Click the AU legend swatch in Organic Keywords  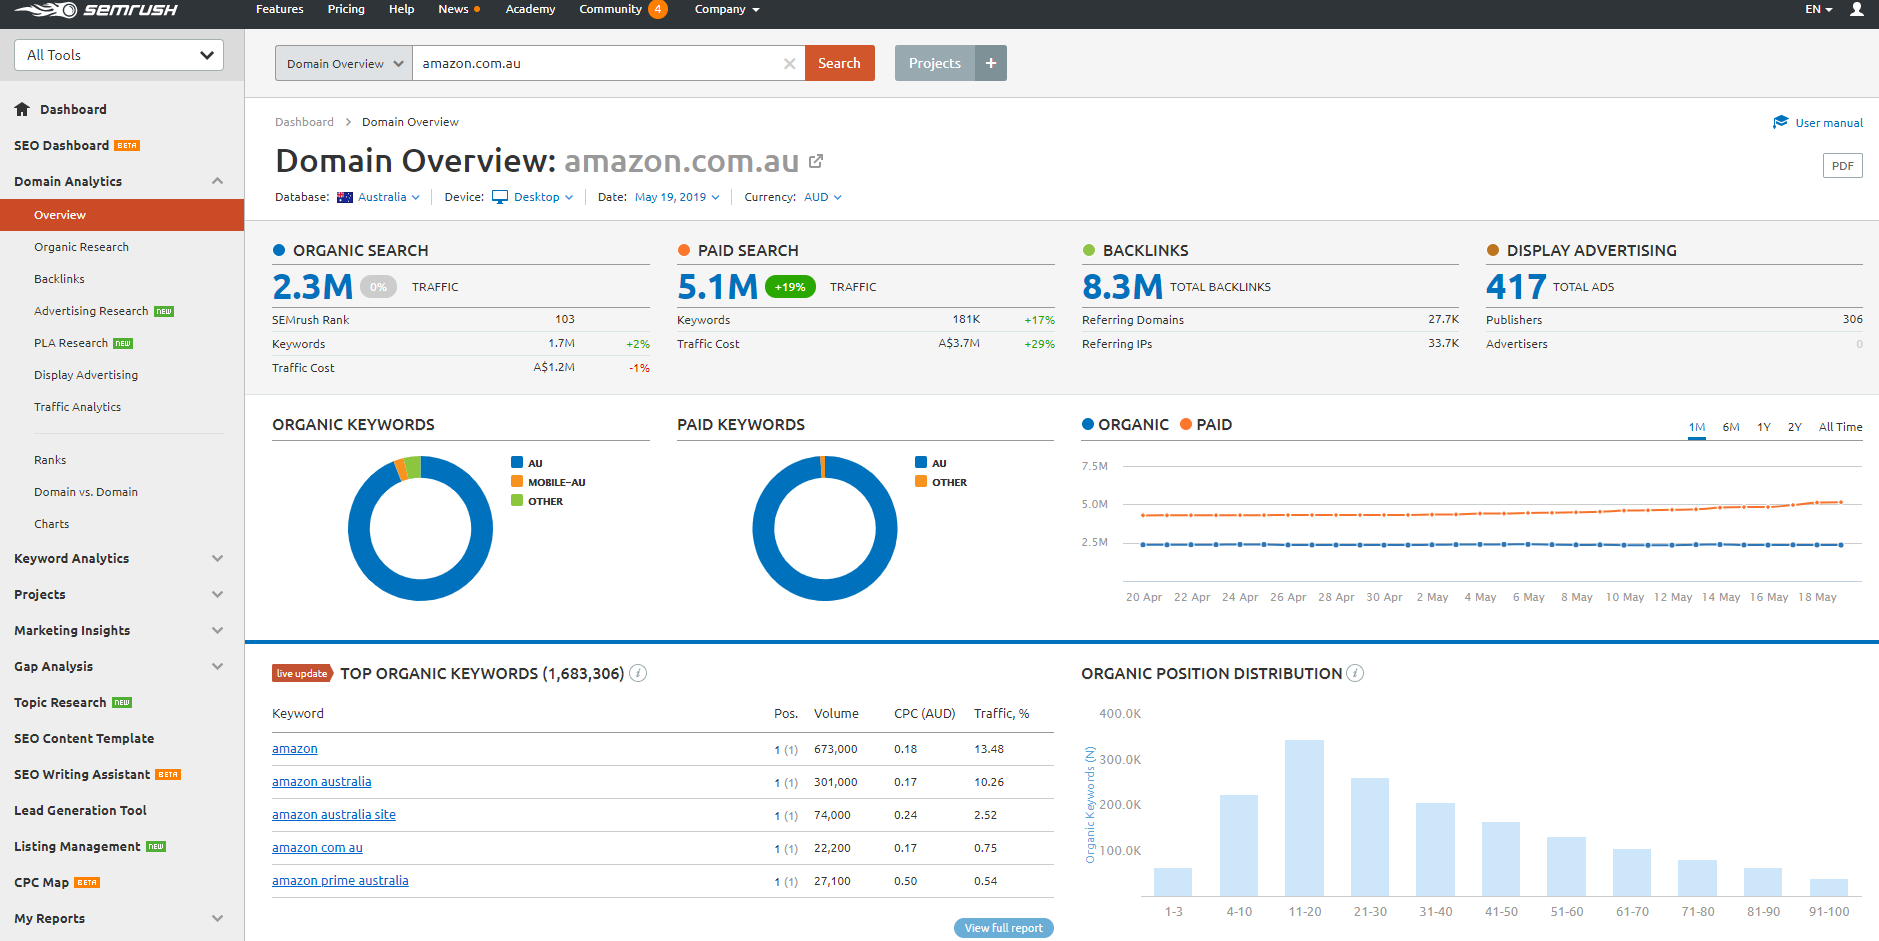[x=517, y=462]
